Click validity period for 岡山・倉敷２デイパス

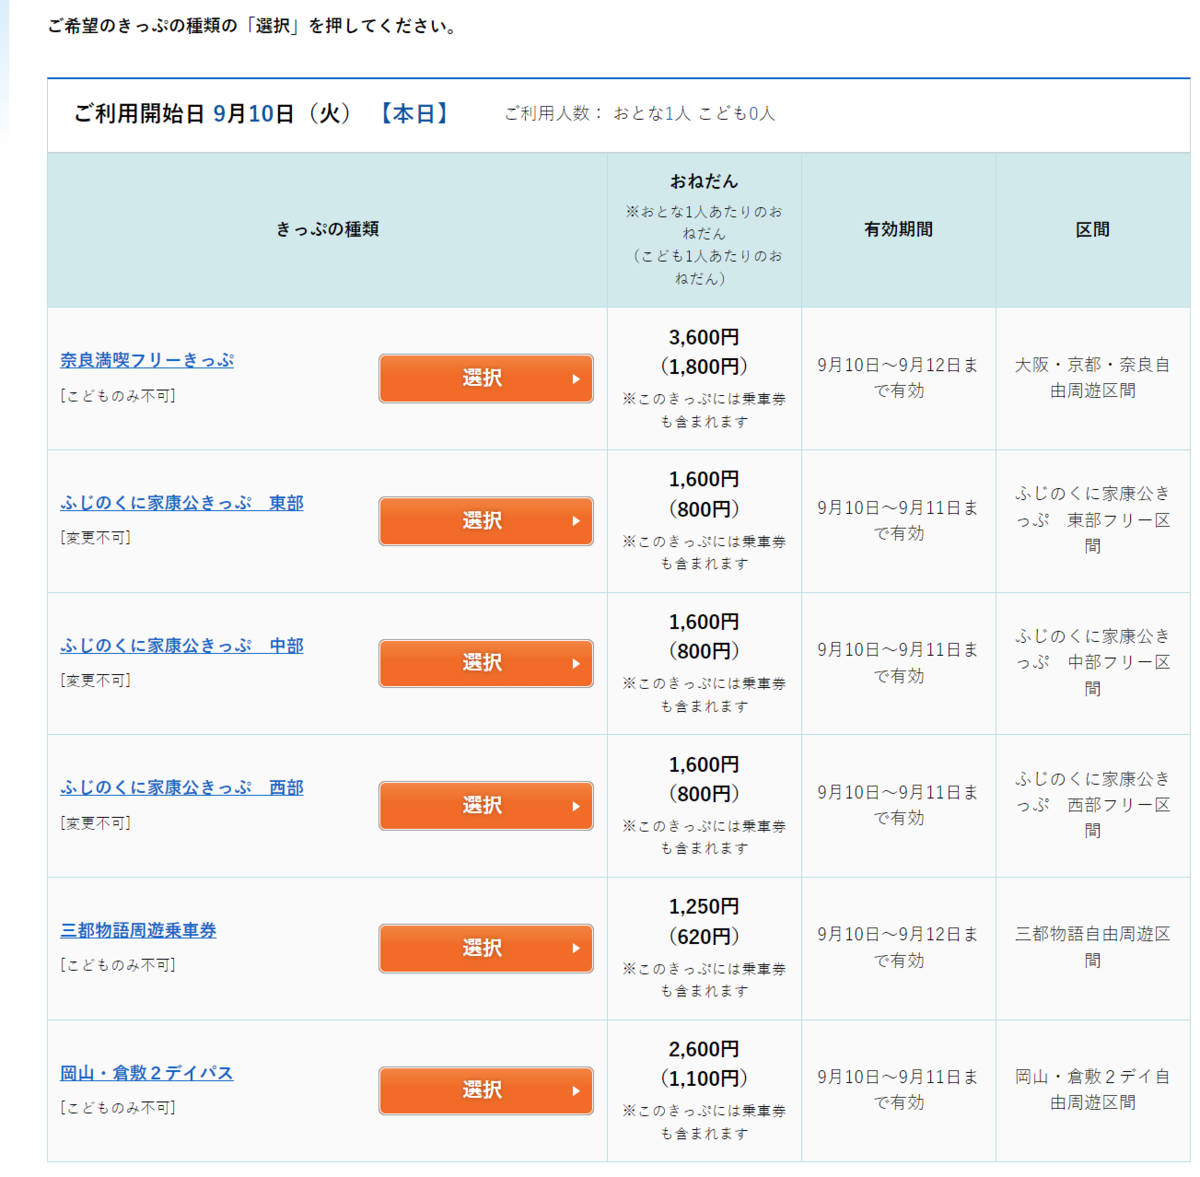click(x=898, y=1090)
